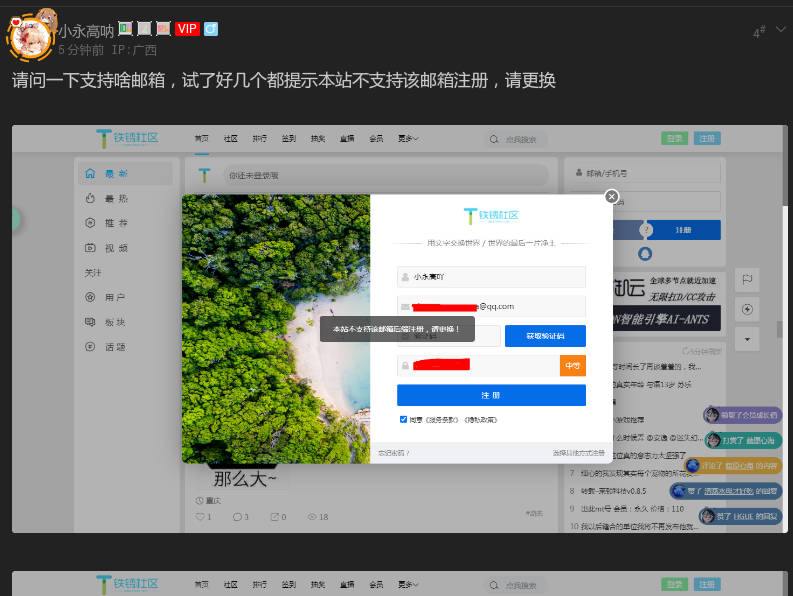The height and width of the screenshot is (596, 793).
Task: Click the down-arrow button on right edge
Action: point(746,339)
